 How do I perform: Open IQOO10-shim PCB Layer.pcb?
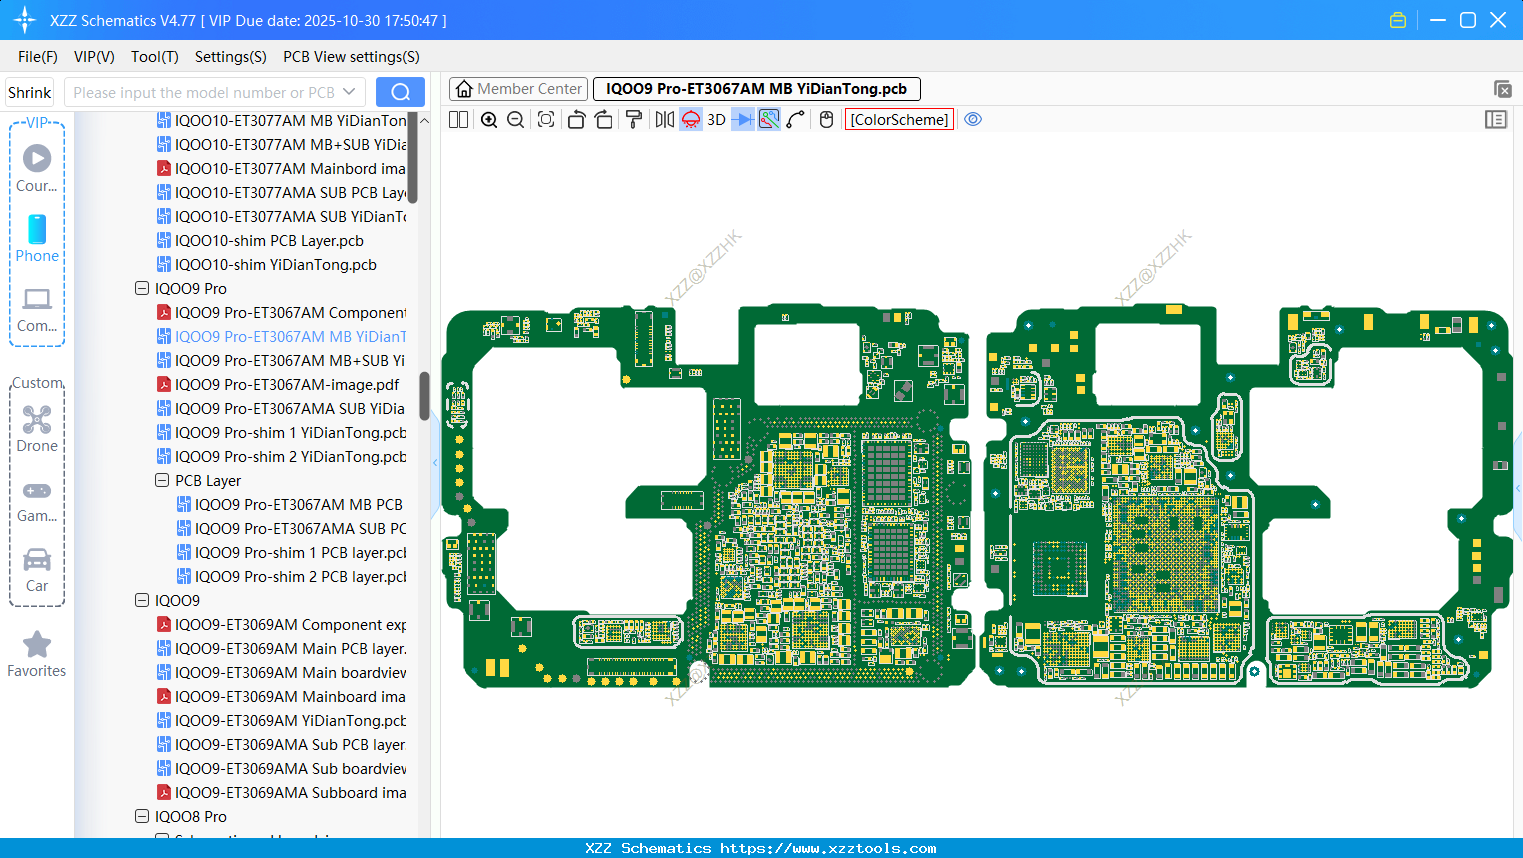[x=260, y=241]
